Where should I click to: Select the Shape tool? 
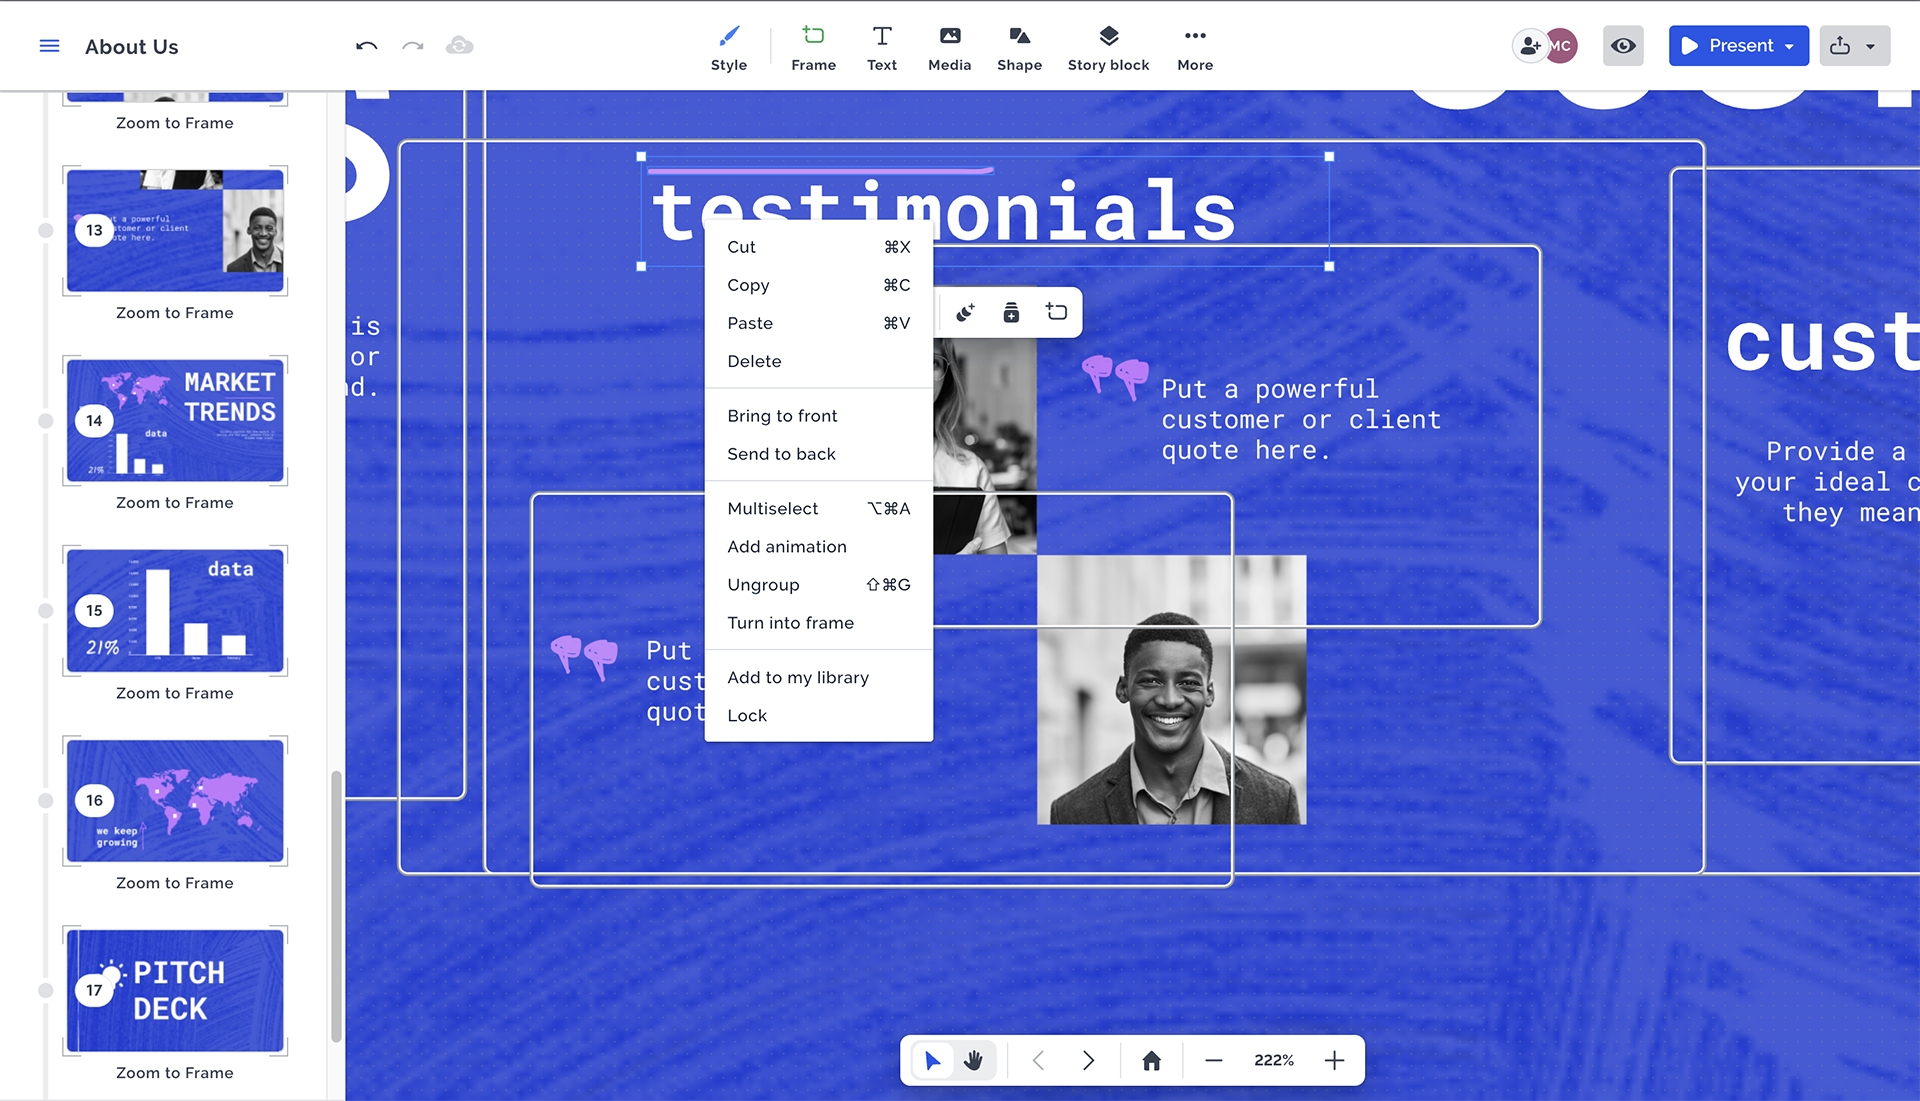(x=1019, y=47)
